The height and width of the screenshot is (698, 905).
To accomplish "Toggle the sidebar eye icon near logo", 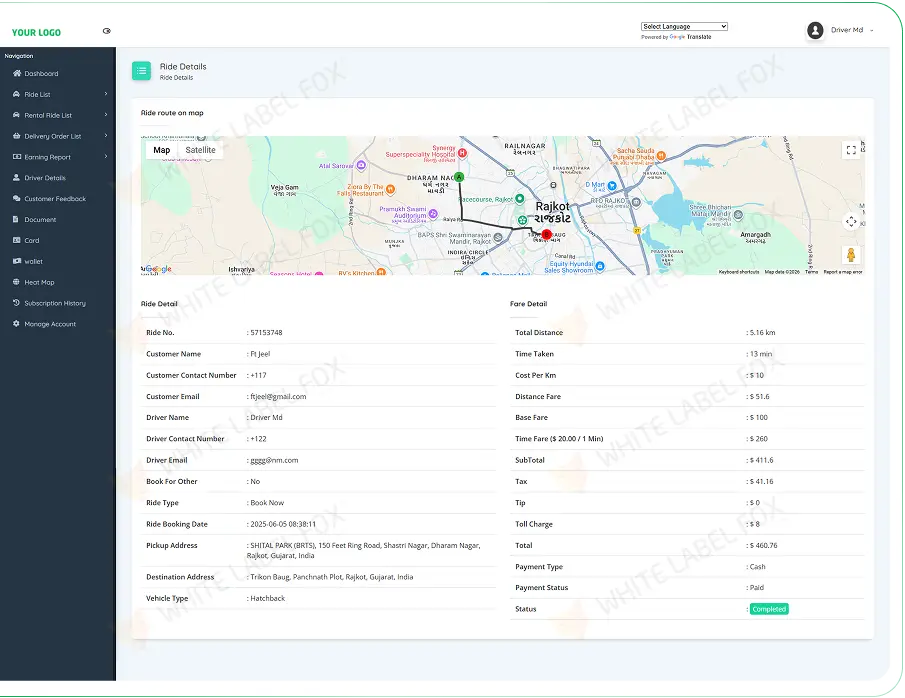I will [x=107, y=31].
